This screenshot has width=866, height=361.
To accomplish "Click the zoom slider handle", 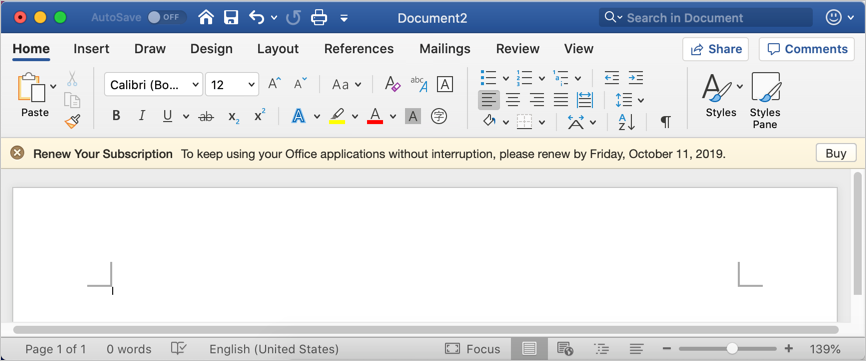I will (732, 349).
